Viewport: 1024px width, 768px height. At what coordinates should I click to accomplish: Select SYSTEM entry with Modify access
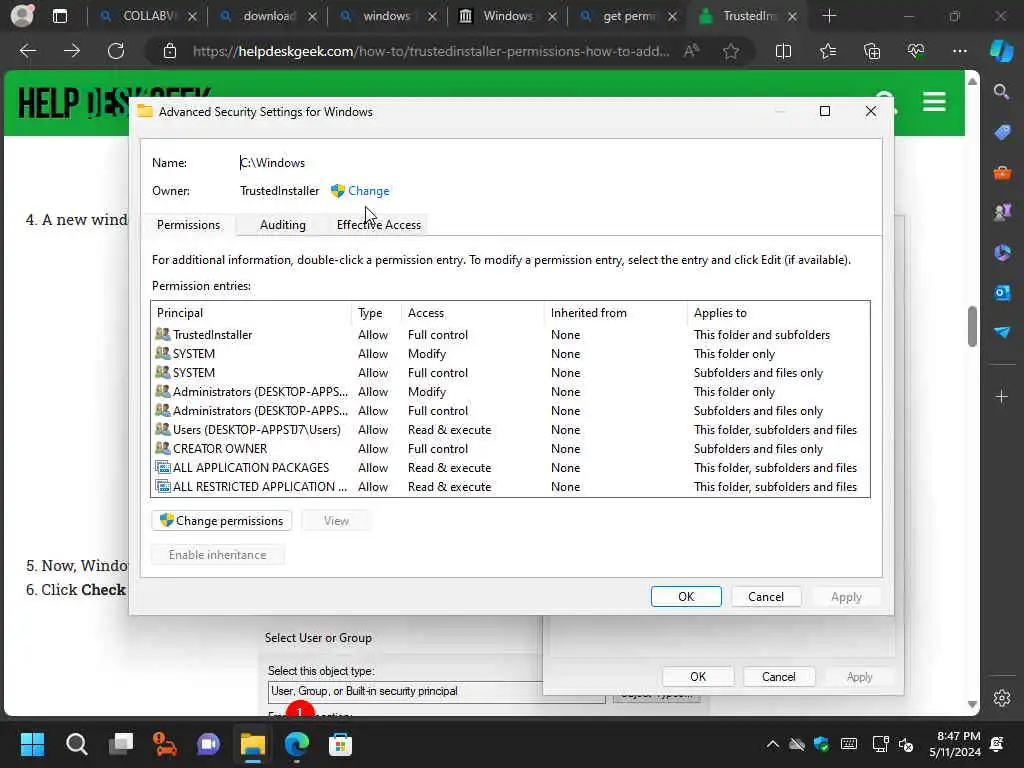click(x=510, y=353)
